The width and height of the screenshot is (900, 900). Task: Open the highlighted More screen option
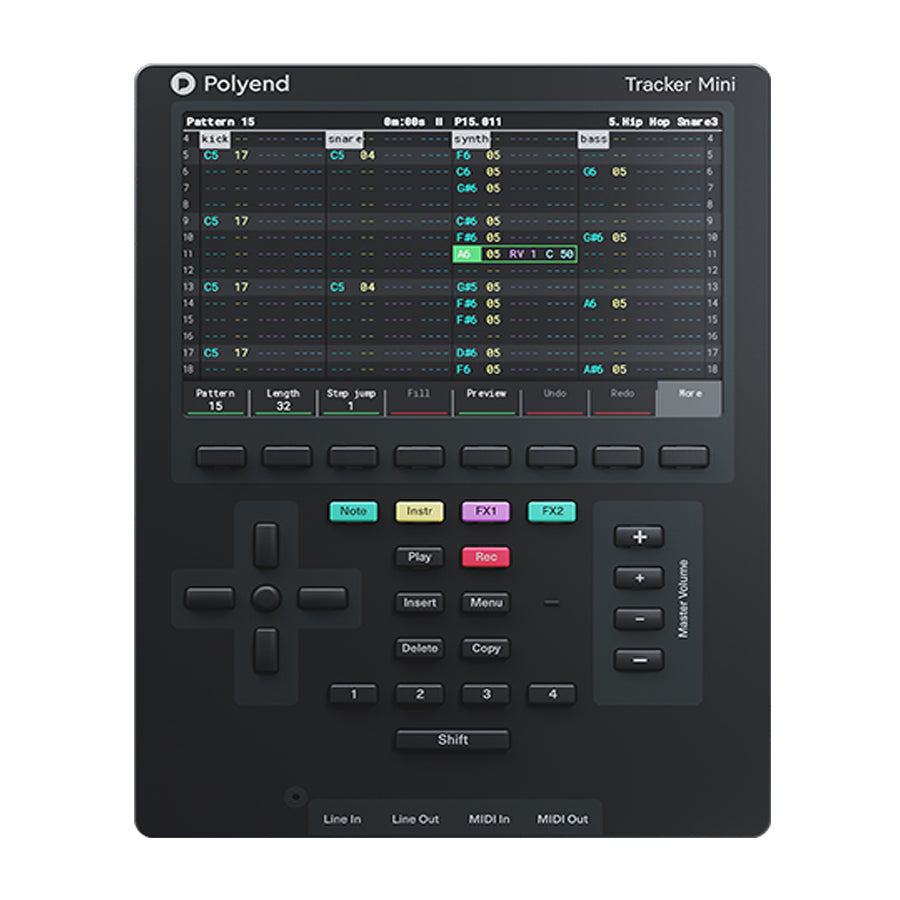[x=689, y=399]
